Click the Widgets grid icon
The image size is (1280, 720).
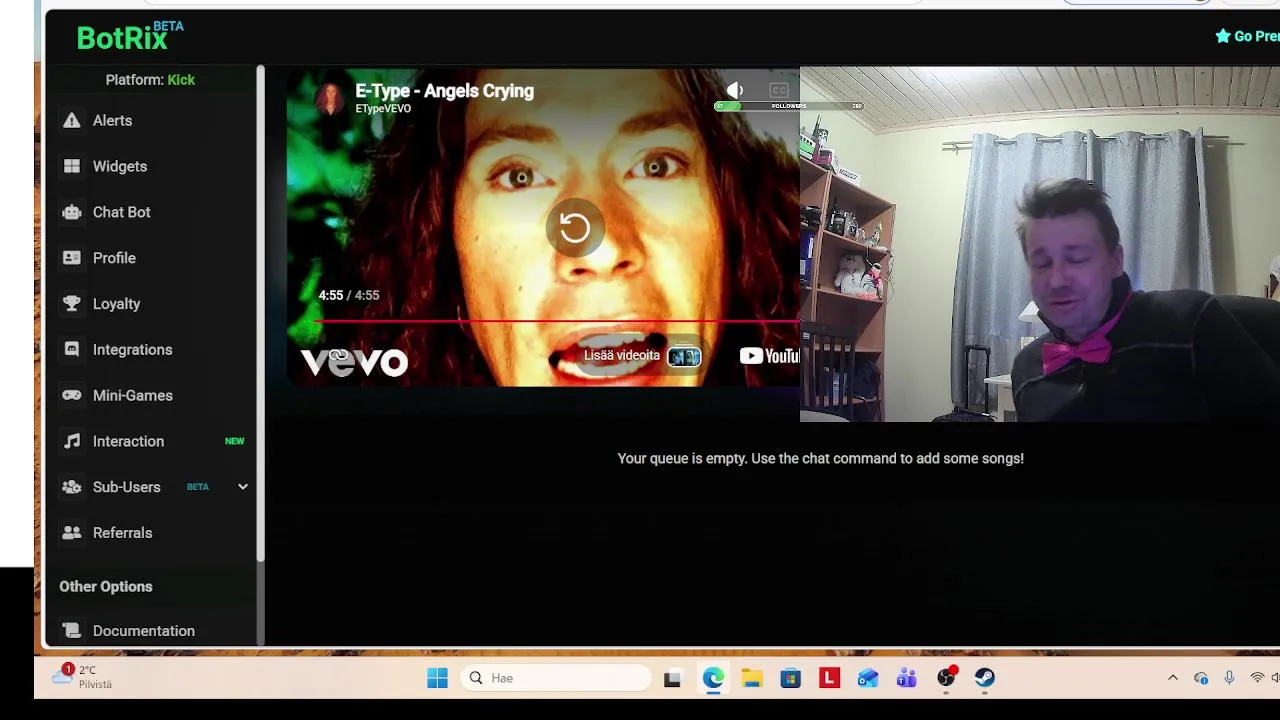(72, 166)
